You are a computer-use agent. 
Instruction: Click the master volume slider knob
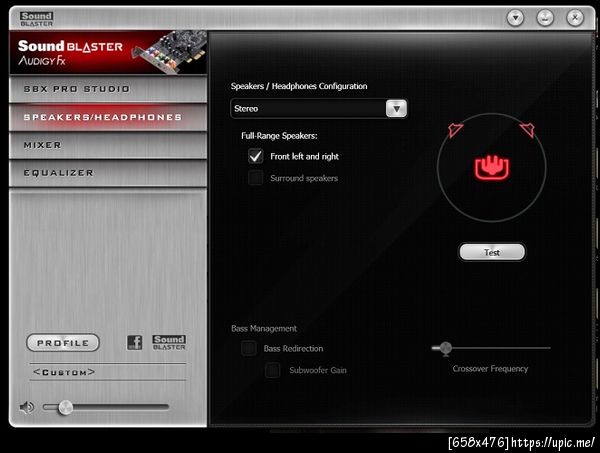(65, 407)
